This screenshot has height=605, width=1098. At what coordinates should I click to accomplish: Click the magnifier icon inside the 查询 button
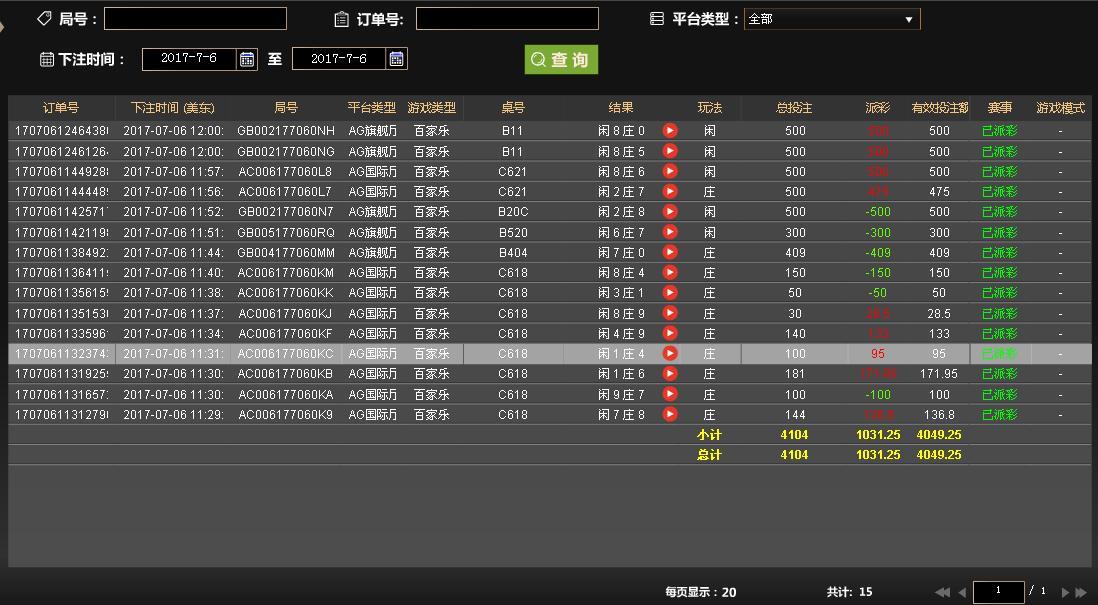point(540,59)
